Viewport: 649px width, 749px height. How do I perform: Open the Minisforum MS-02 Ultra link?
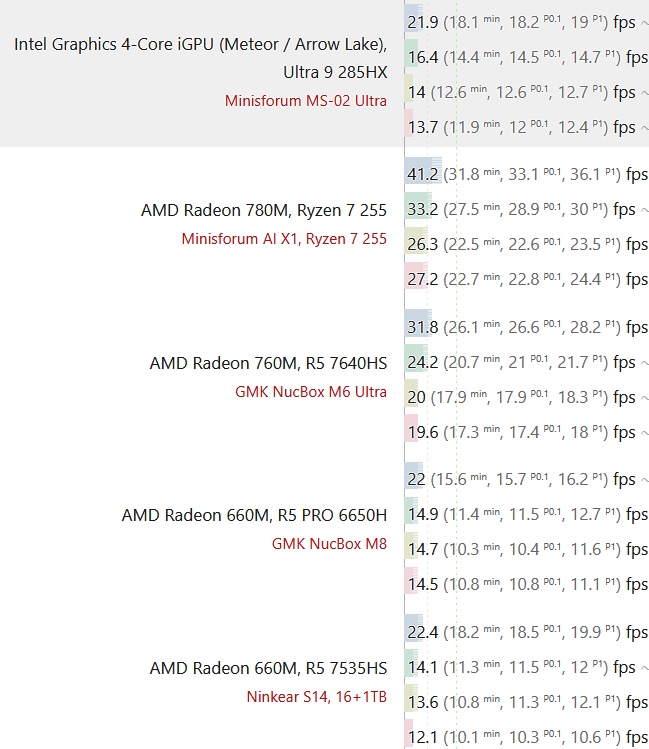(x=306, y=101)
